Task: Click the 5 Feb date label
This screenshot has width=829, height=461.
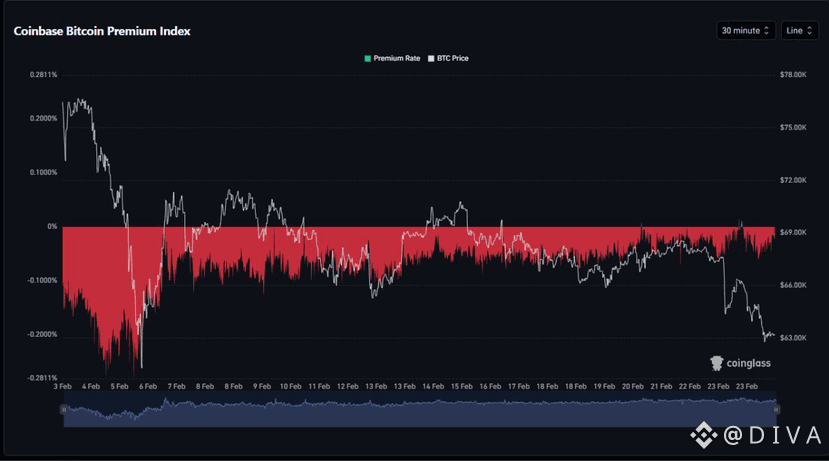Action: (x=119, y=386)
